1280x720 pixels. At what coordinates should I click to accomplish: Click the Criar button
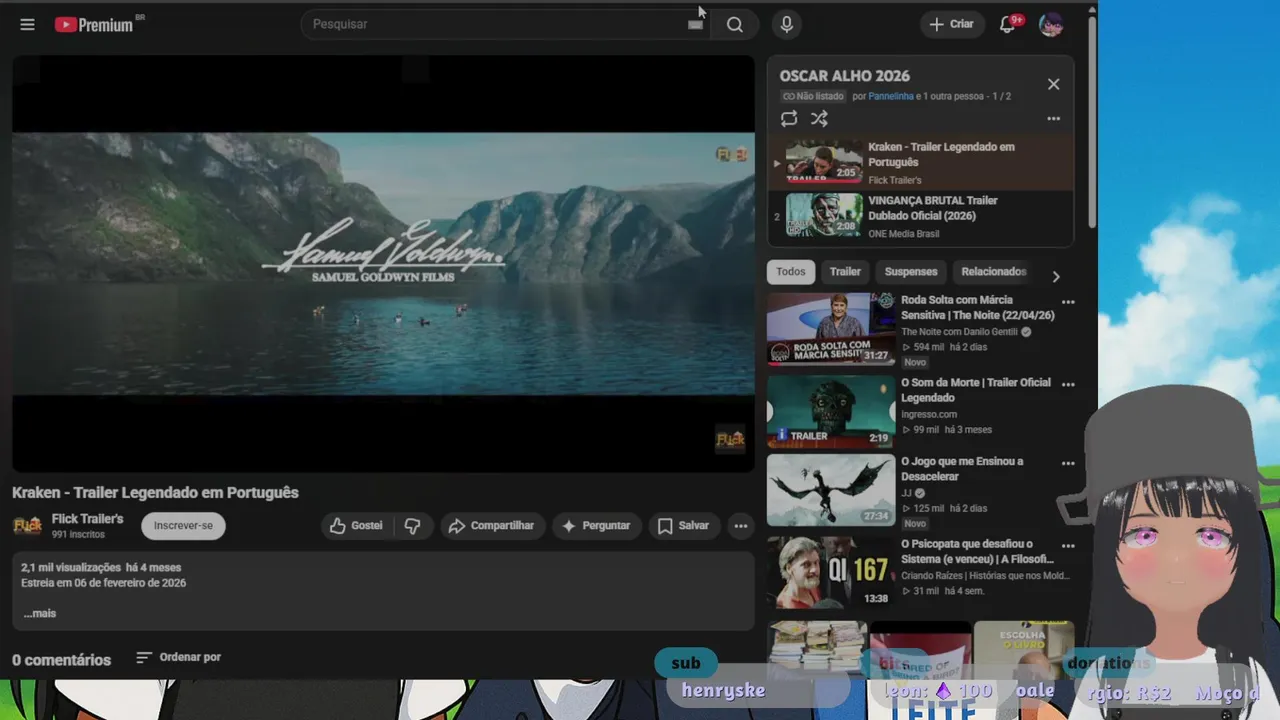[951, 24]
